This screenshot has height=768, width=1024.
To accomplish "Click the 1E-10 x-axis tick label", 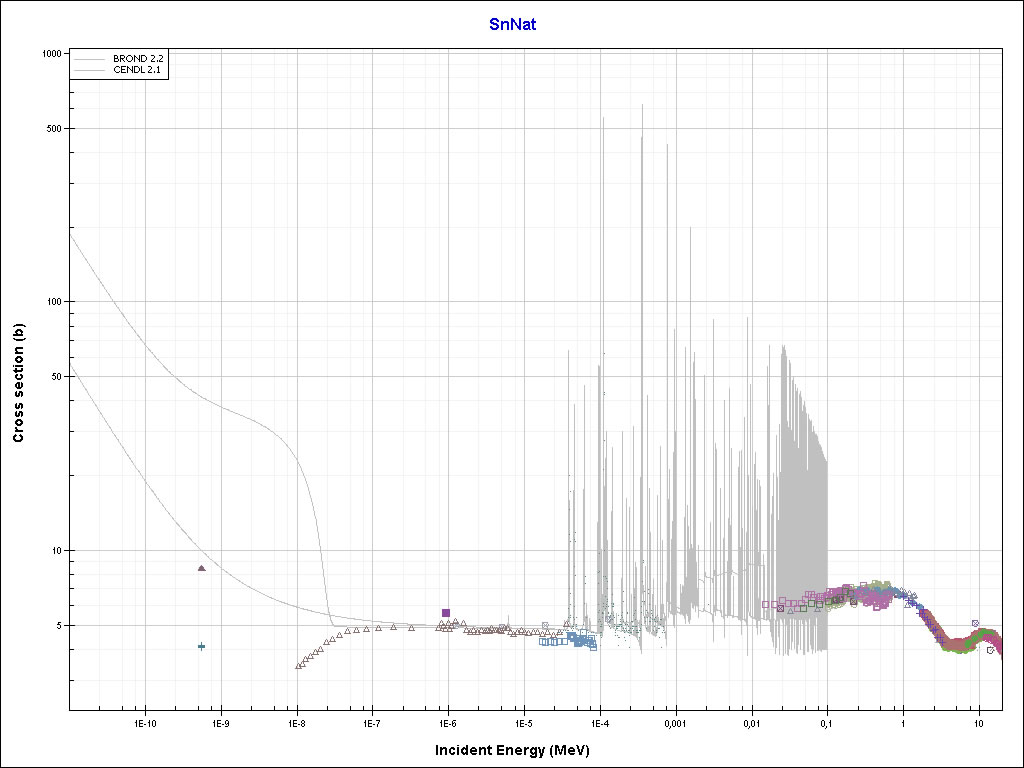I will (x=145, y=722).
